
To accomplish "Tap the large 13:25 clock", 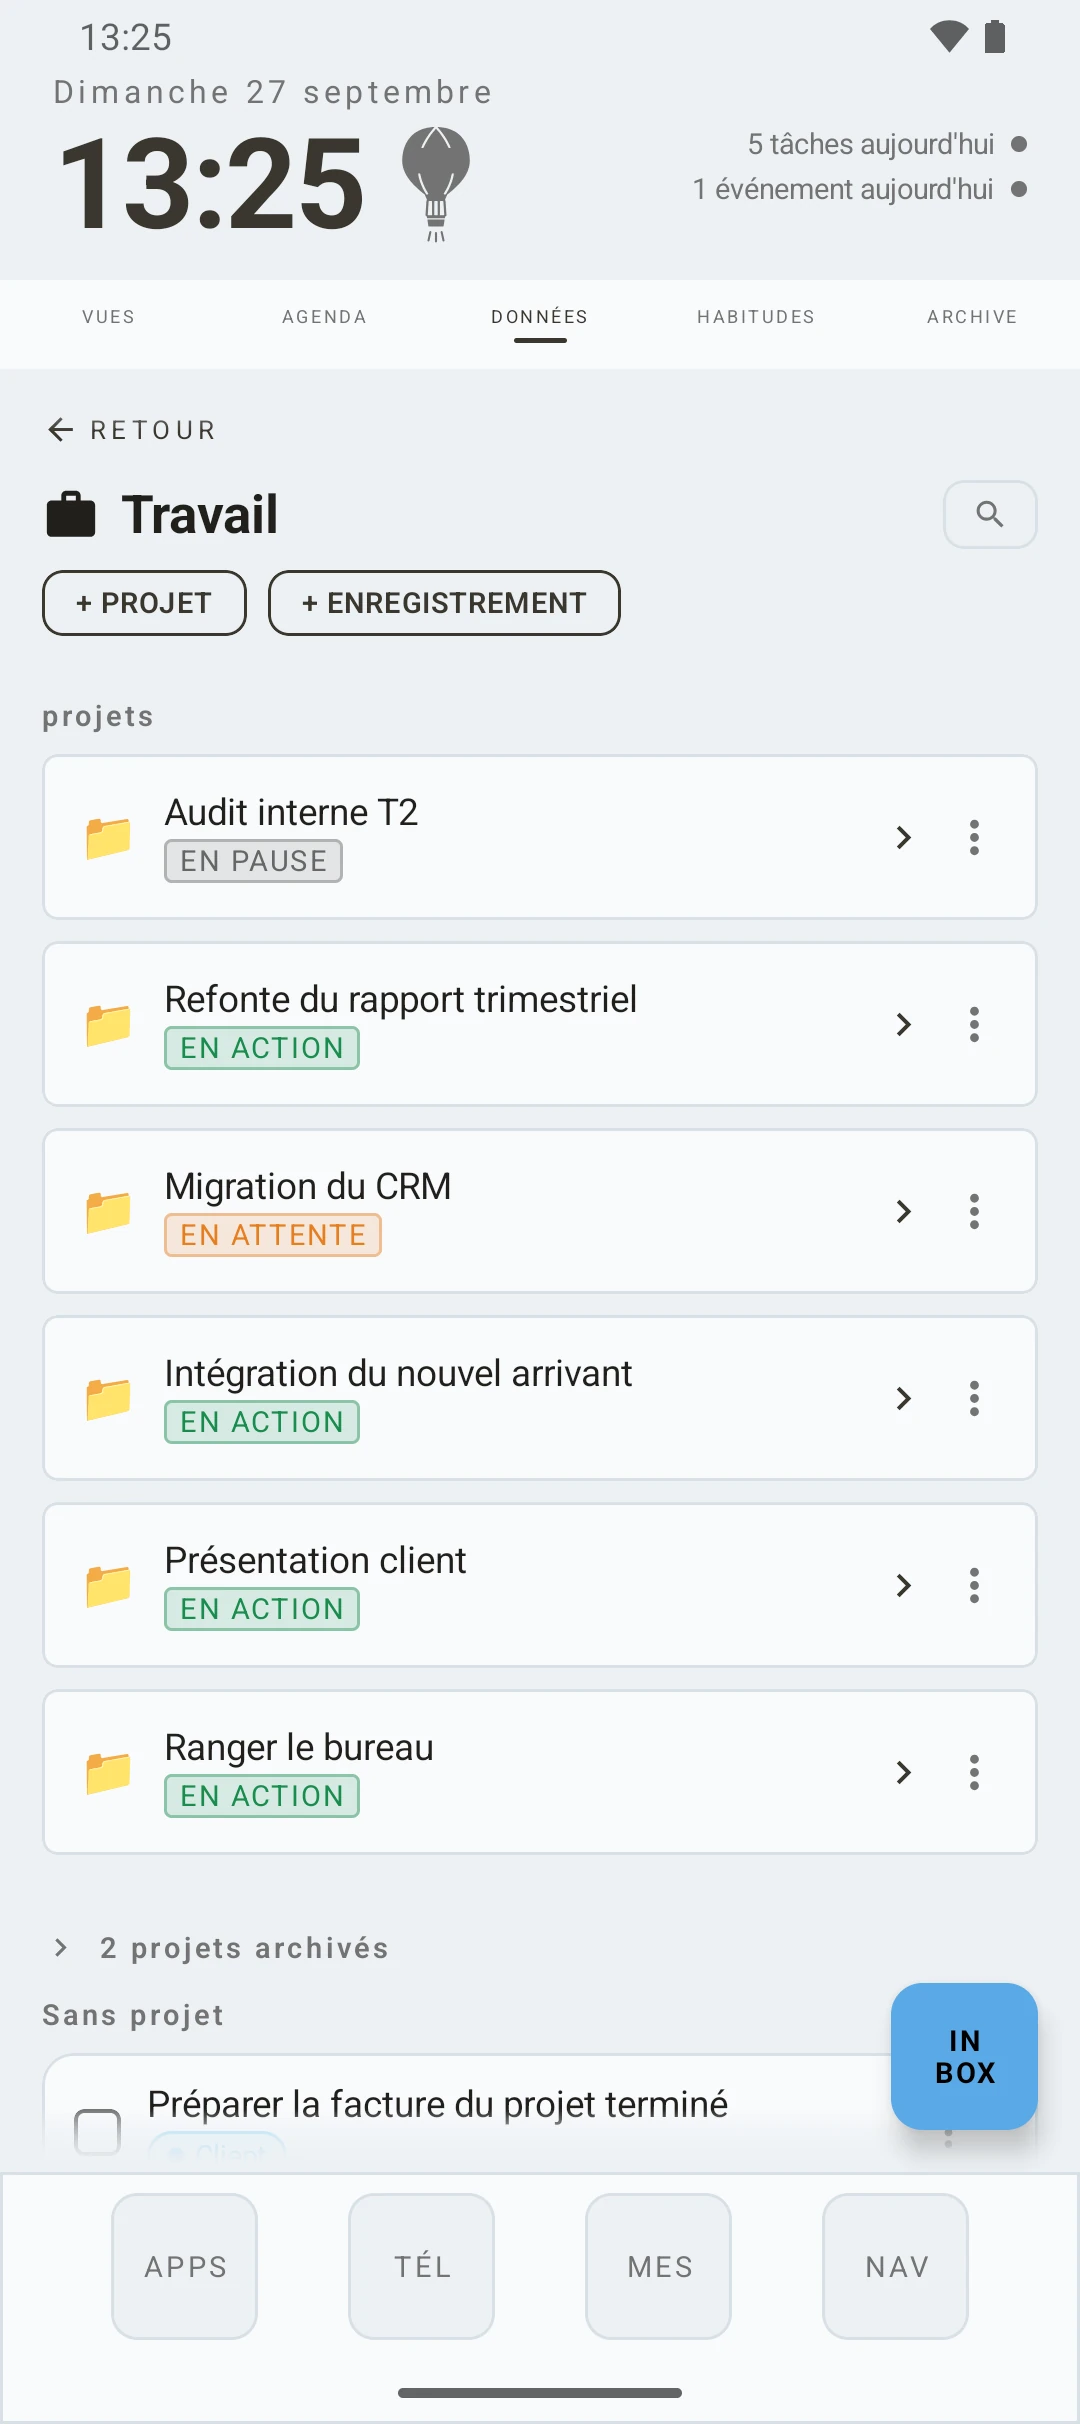I will (x=211, y=184).
